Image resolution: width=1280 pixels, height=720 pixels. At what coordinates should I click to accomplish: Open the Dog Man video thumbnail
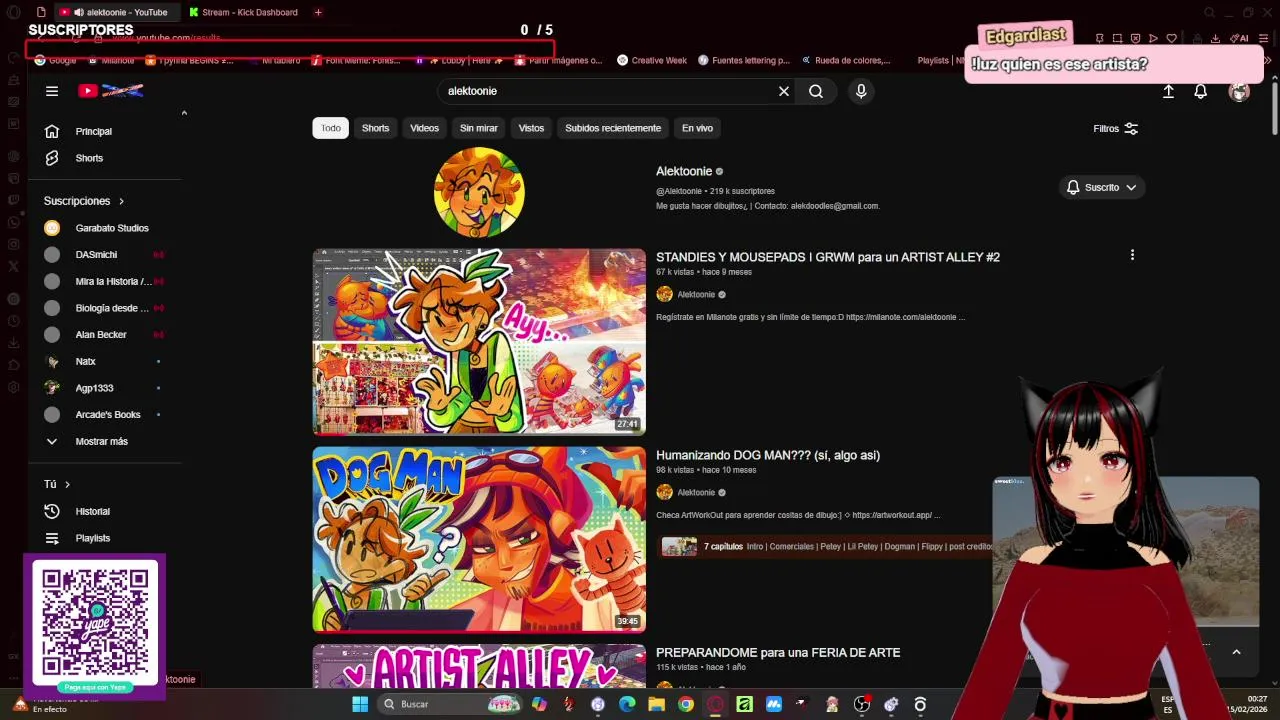click(x=479, y=540)
